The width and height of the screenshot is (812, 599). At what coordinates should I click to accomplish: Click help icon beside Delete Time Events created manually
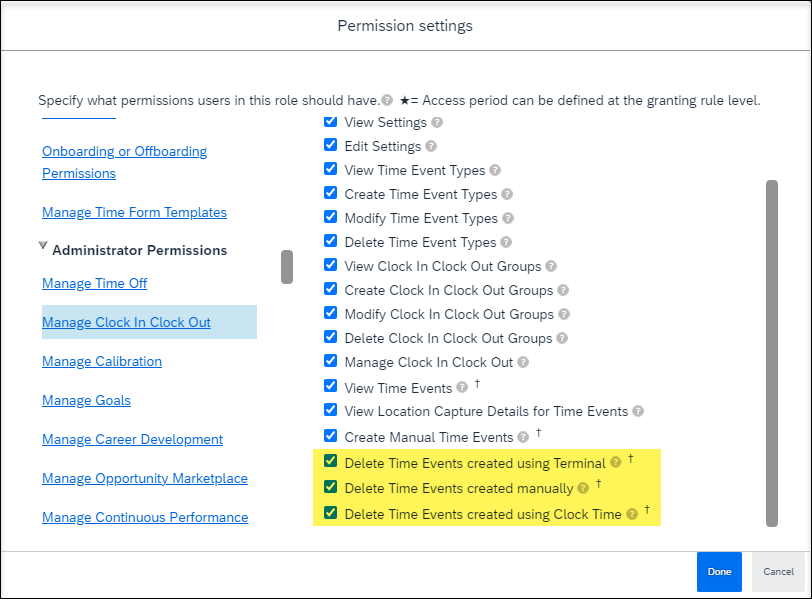click(x=583, y=488)
